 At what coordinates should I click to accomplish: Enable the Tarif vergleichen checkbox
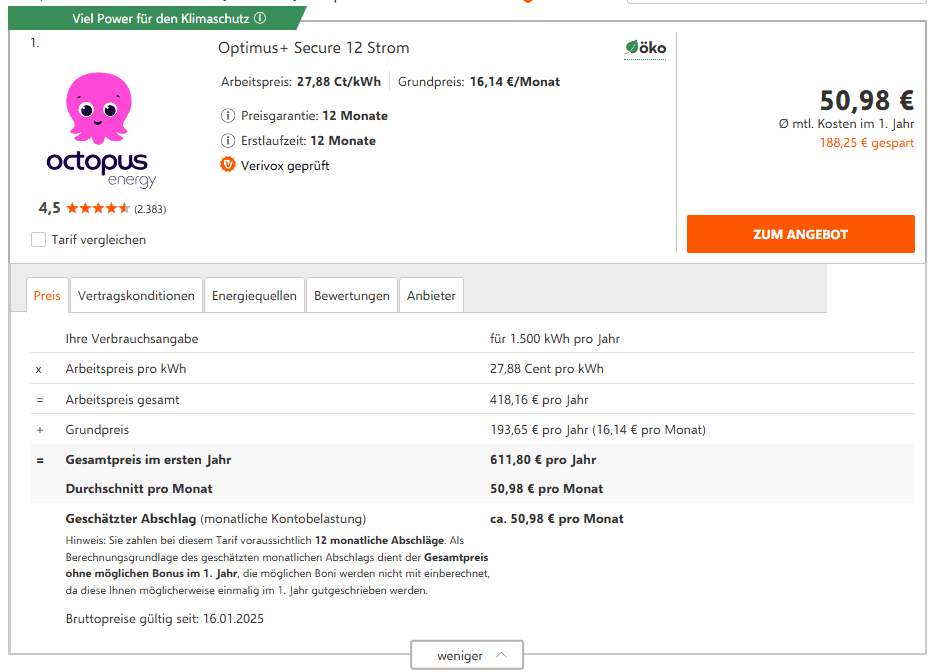[x=39, y=240]
